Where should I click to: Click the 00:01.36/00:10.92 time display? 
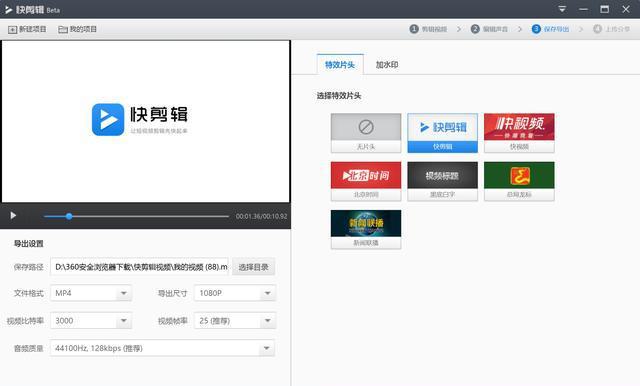click(x=261, y=216)
